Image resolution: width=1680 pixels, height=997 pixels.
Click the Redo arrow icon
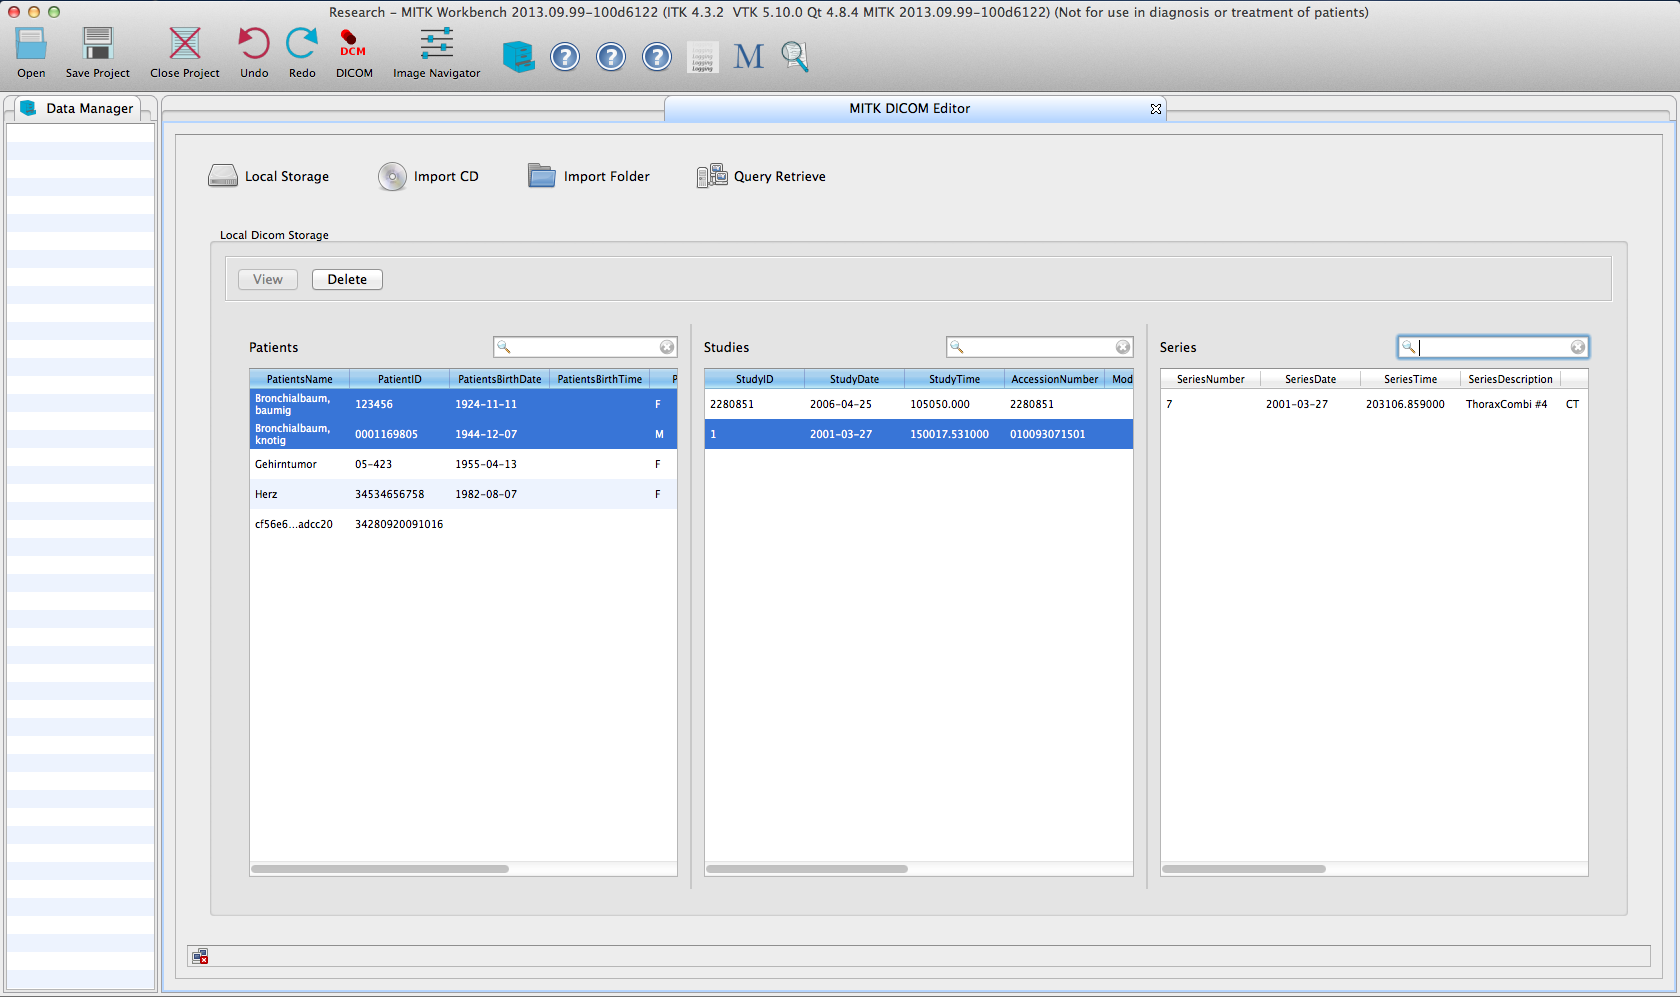(302, 45)
